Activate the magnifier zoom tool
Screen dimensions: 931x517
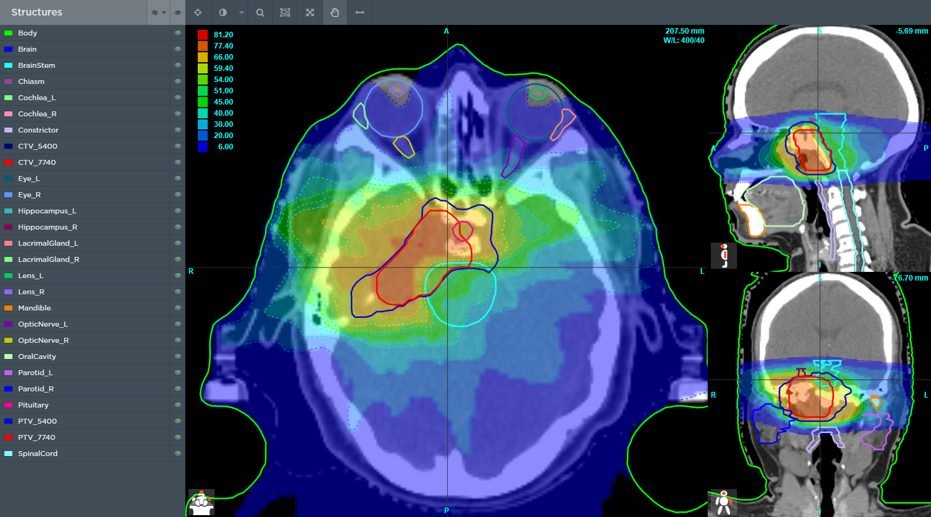(x=260, y=12)
